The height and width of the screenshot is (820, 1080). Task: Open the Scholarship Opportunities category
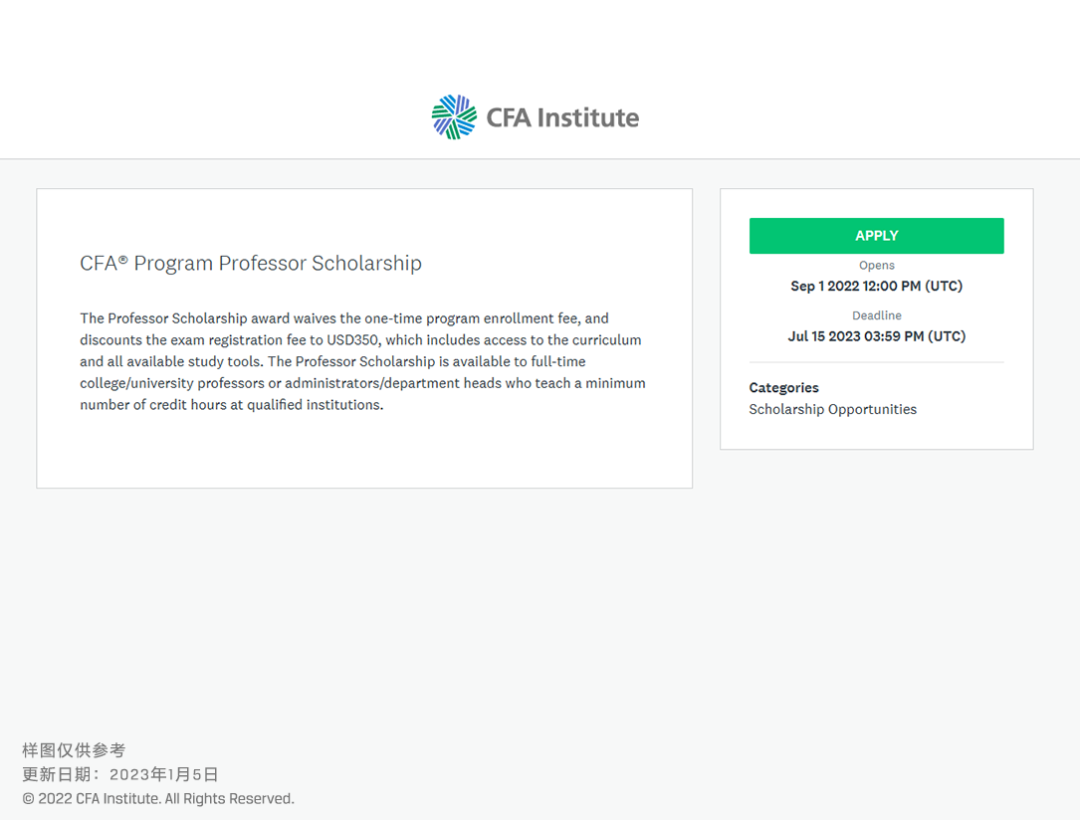point(833,409)
